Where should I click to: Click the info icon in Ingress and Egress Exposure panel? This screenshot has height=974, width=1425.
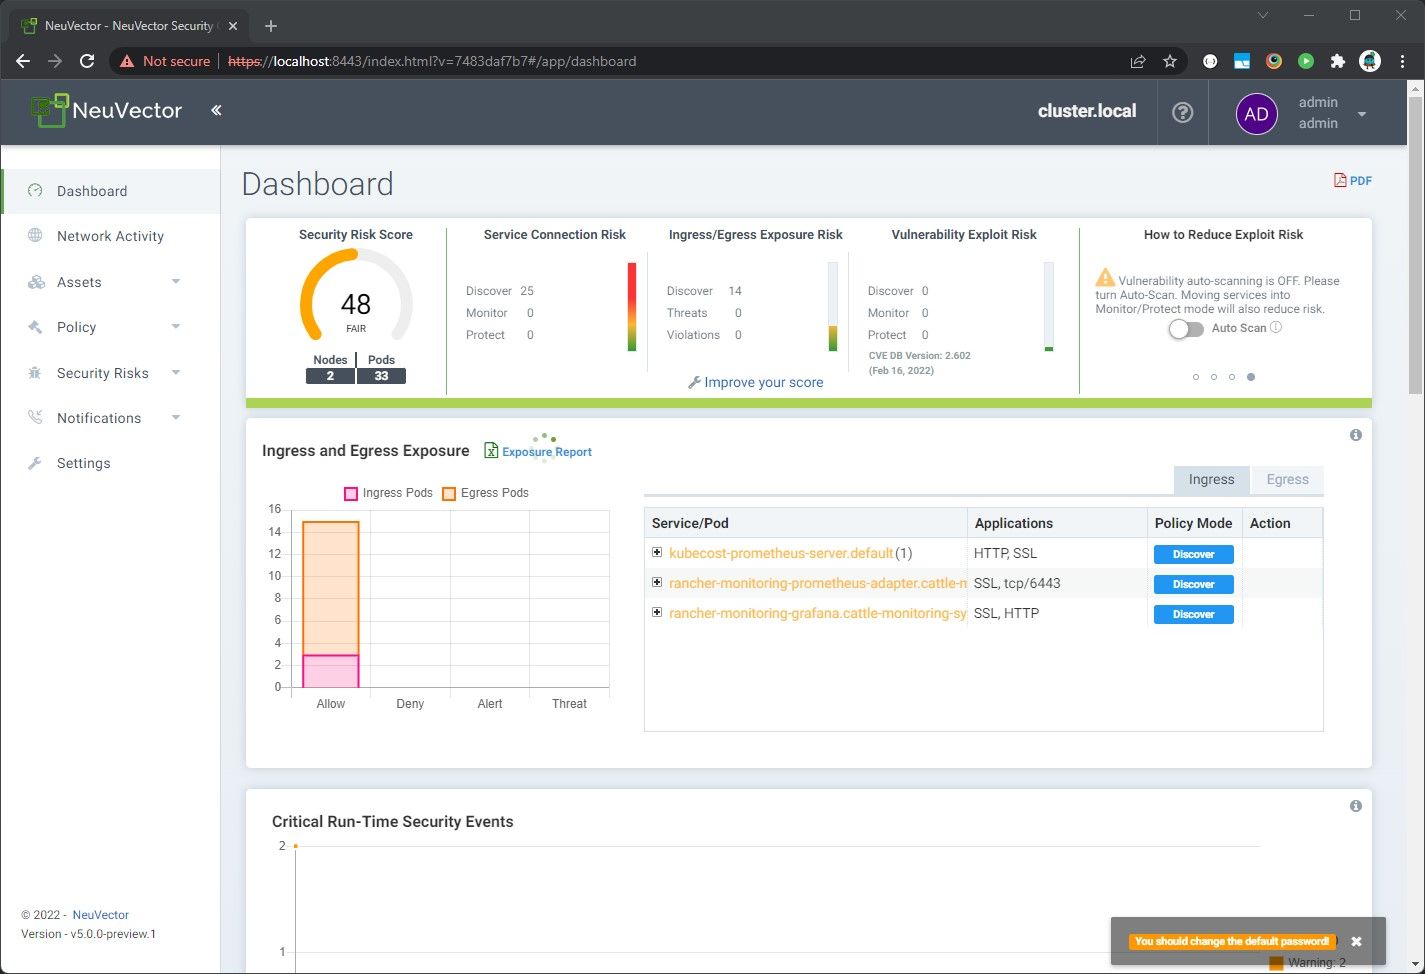1356,435
